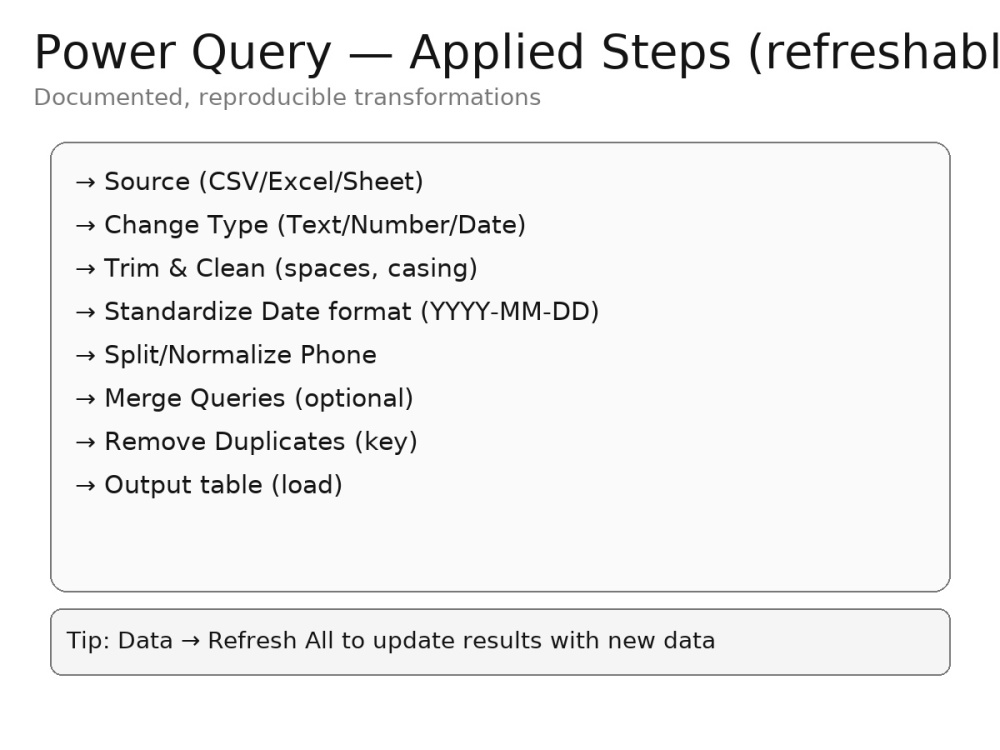Click the 'Documented, reproducible transformations' subtitle
This screenshot has height=750, width=1000.
click(x=287, y=98)
